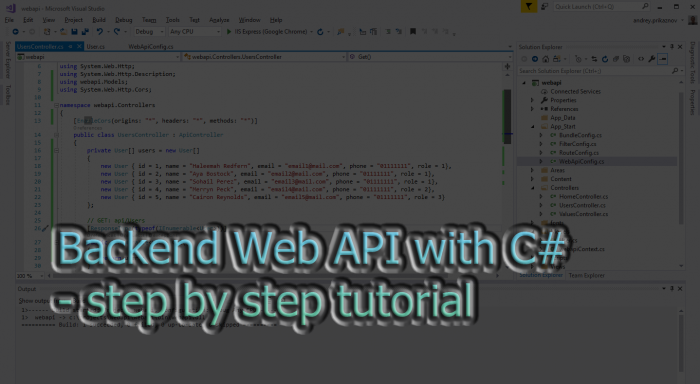This screenshot has height=384, width=700.
Task: Switch to the WebApiConfig.cs editor tab
Action: pos(151,46)
